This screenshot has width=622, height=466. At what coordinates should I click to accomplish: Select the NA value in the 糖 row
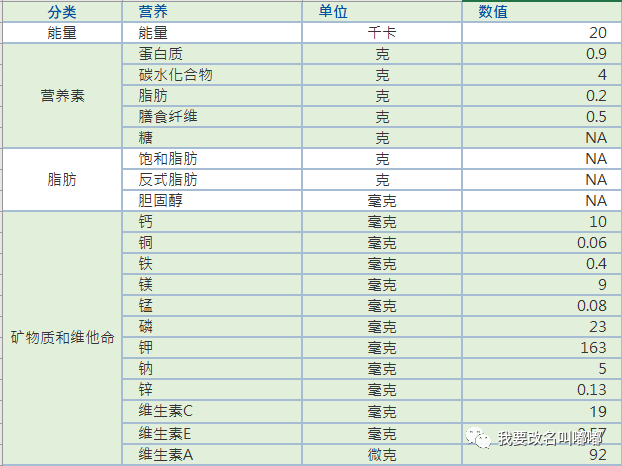point(542,138)
